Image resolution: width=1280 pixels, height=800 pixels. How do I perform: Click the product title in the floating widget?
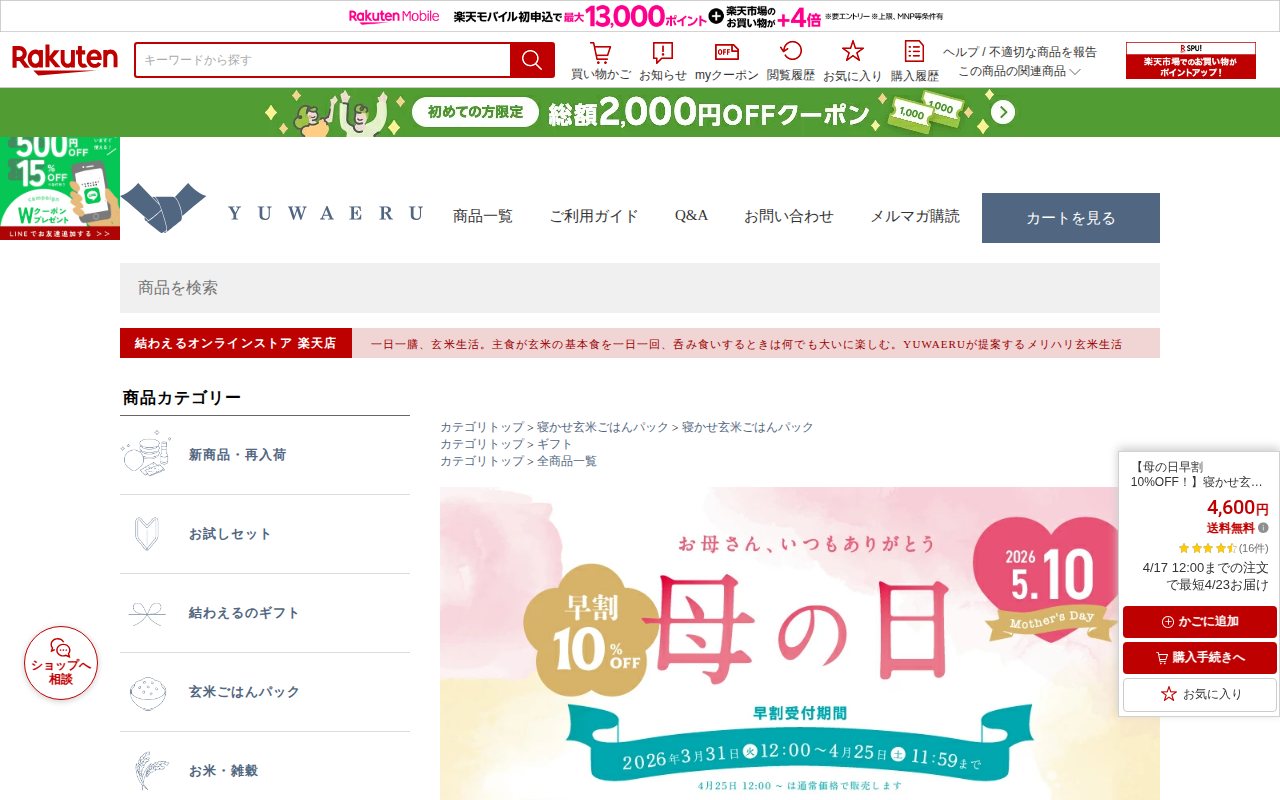click(x=1197, y=474)
